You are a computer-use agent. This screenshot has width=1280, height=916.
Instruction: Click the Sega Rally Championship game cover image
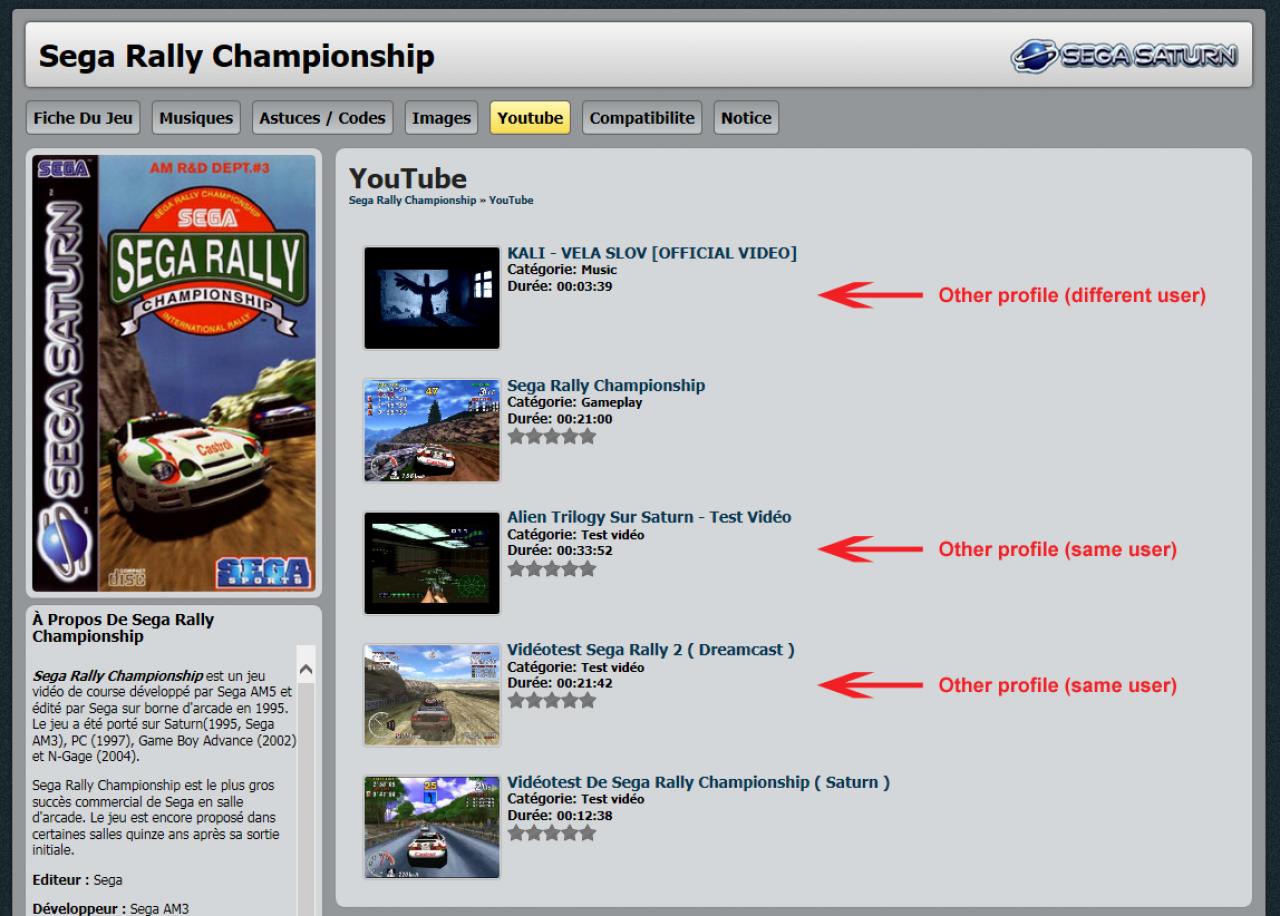(x=174, y=373)
